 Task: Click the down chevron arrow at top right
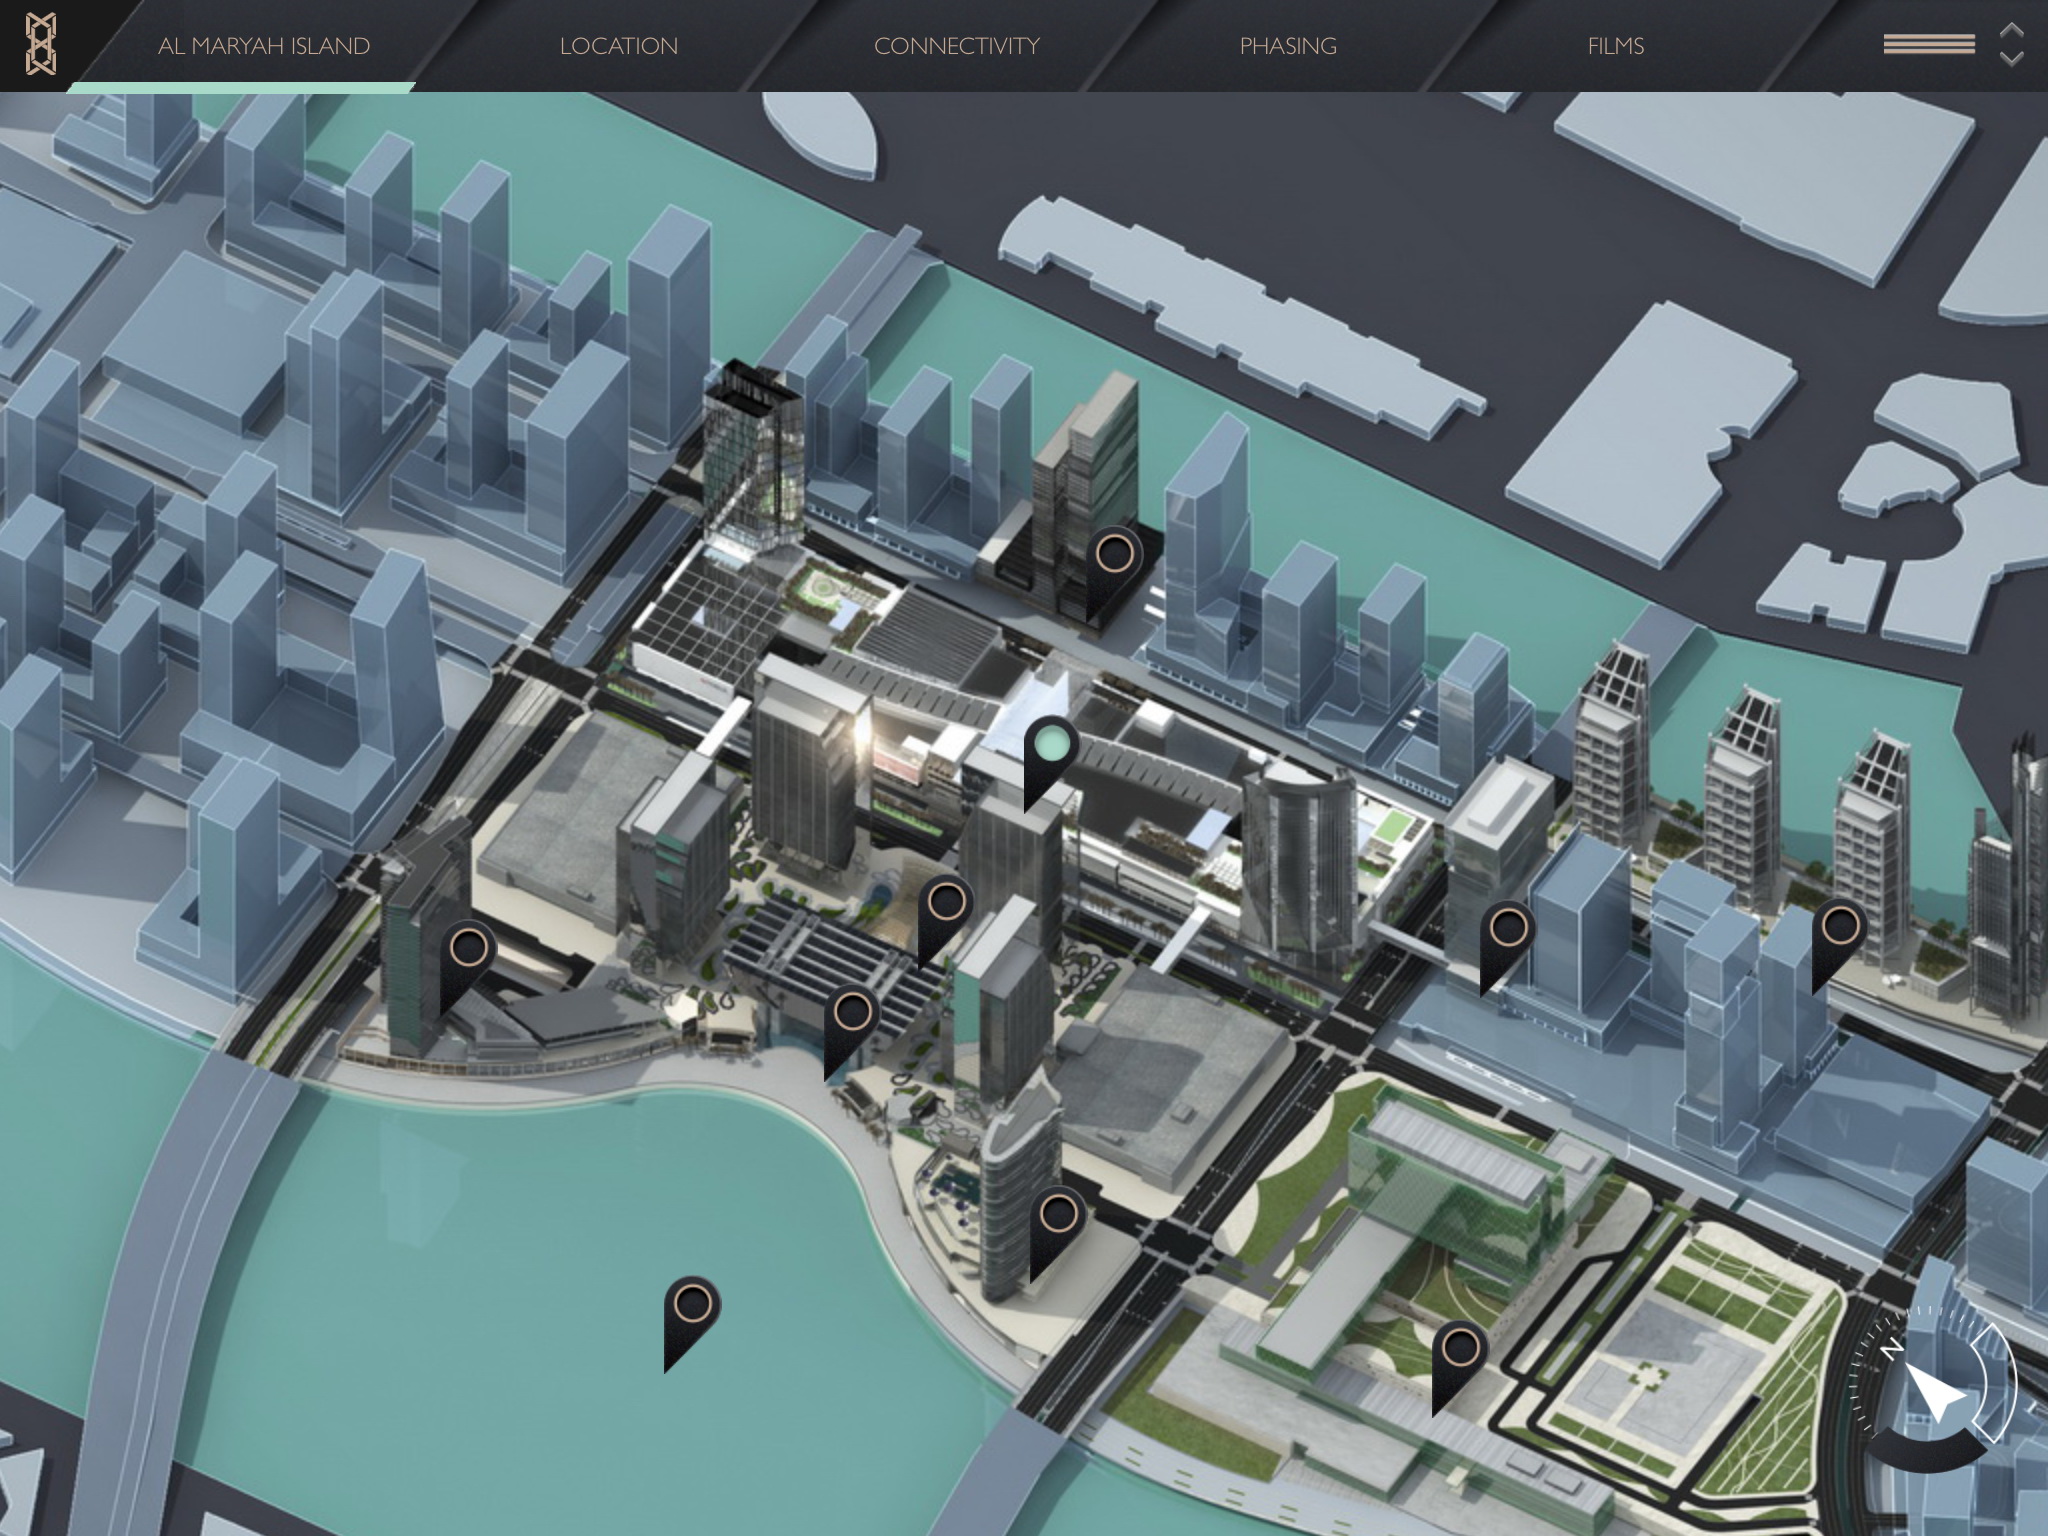pyautogui.click(x=2012, y=60)
